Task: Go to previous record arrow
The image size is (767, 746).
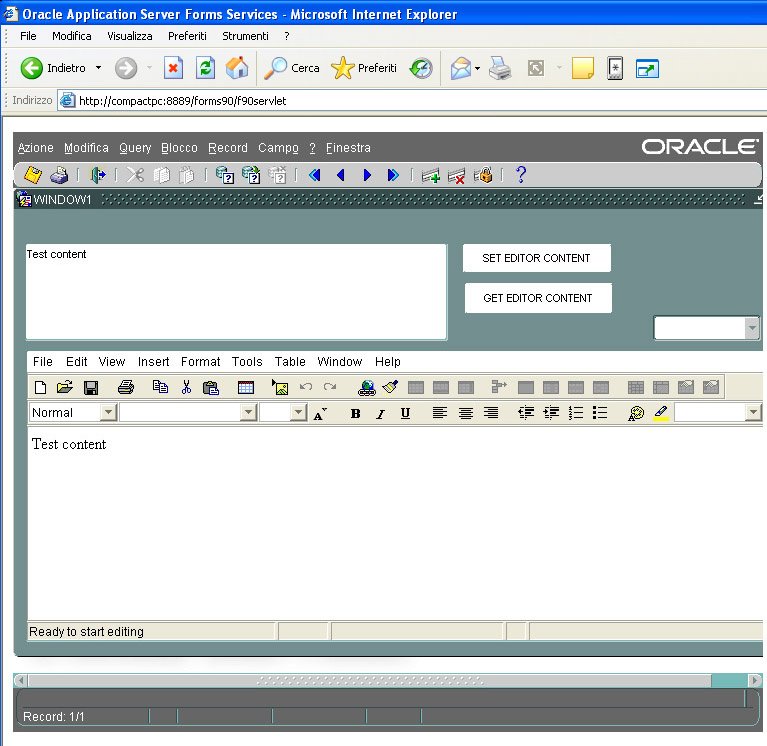Action: point(341,175)
